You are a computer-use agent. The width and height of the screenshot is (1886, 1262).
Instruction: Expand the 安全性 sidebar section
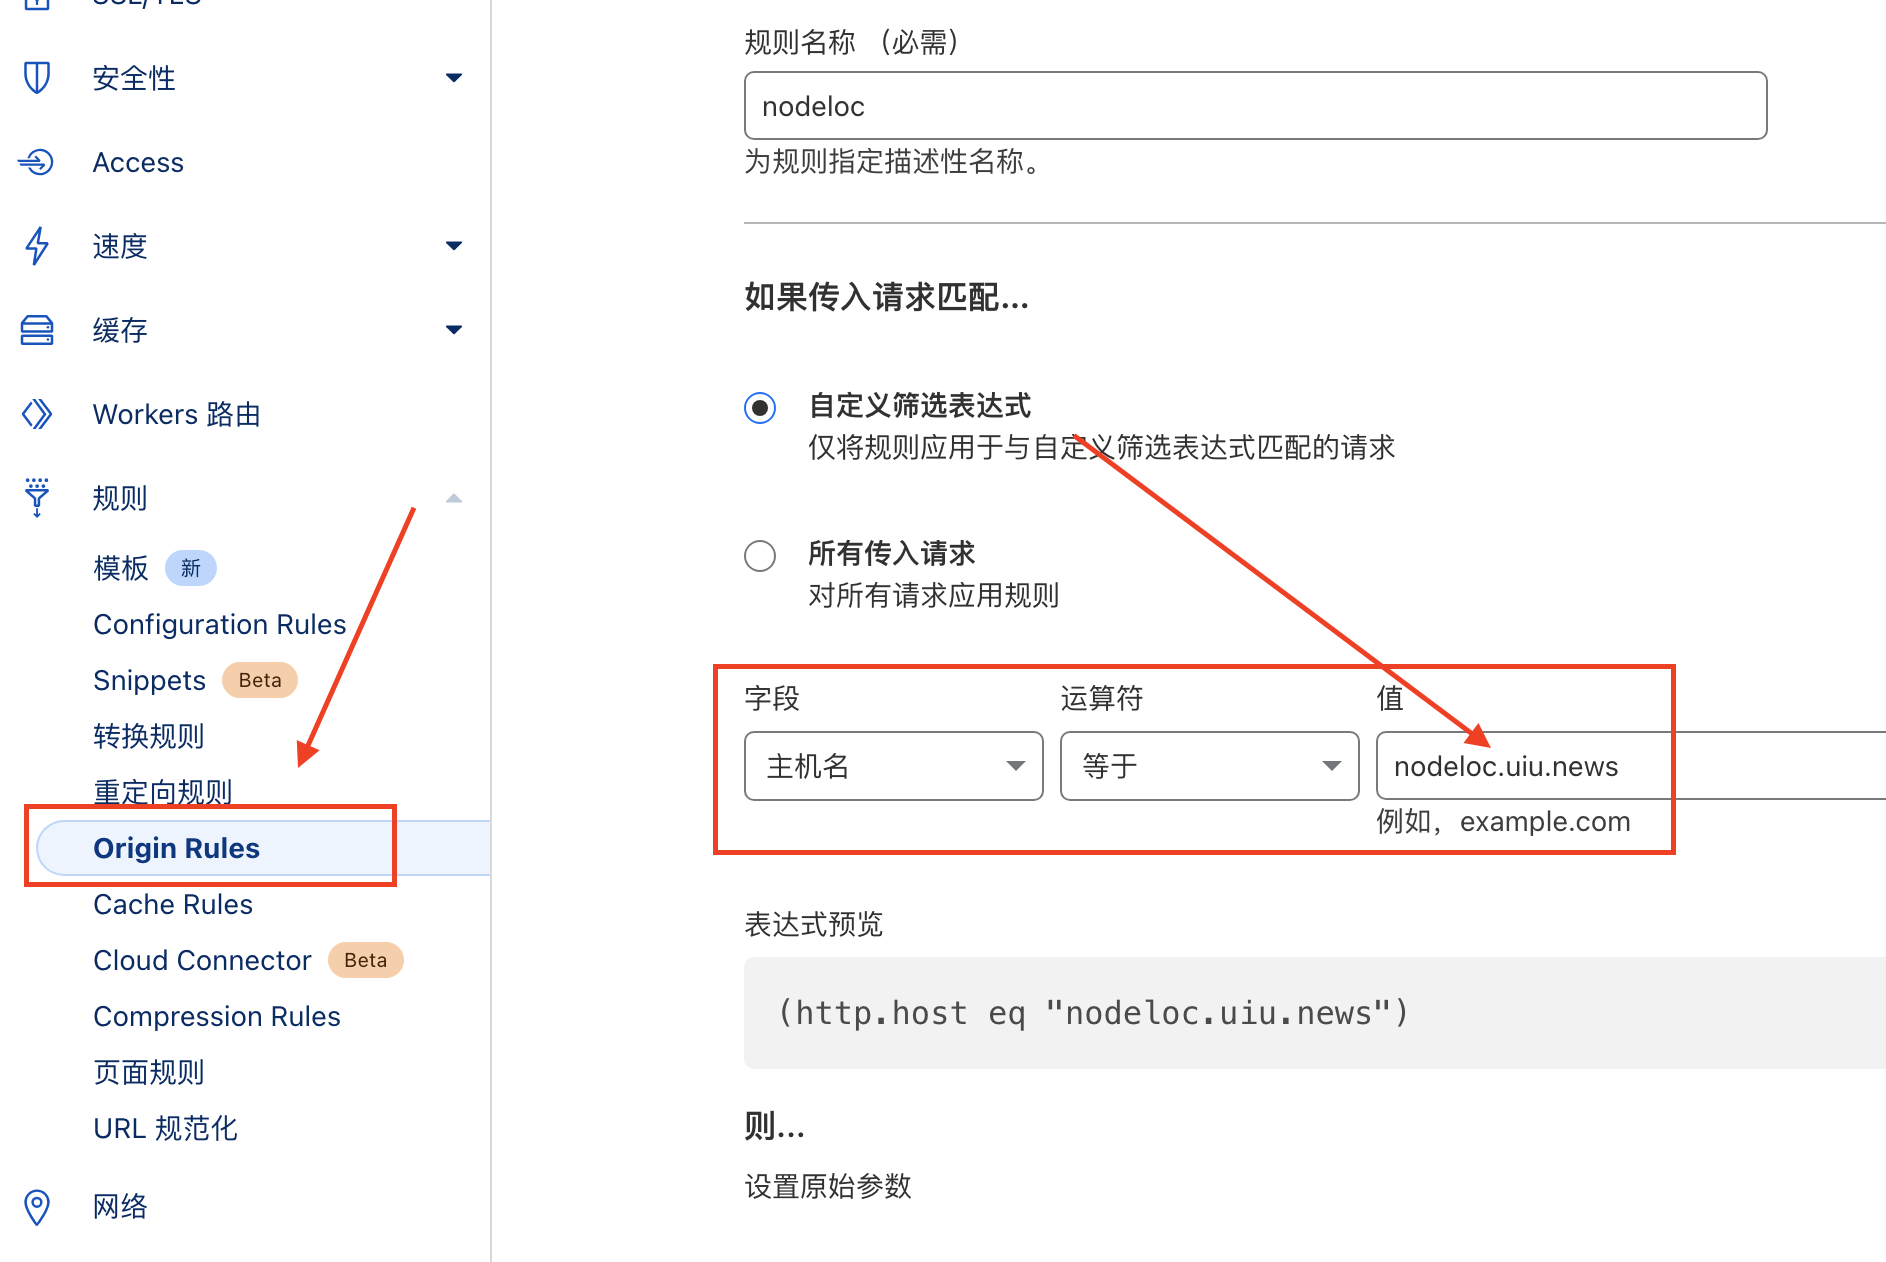click(x=454, y=78)
